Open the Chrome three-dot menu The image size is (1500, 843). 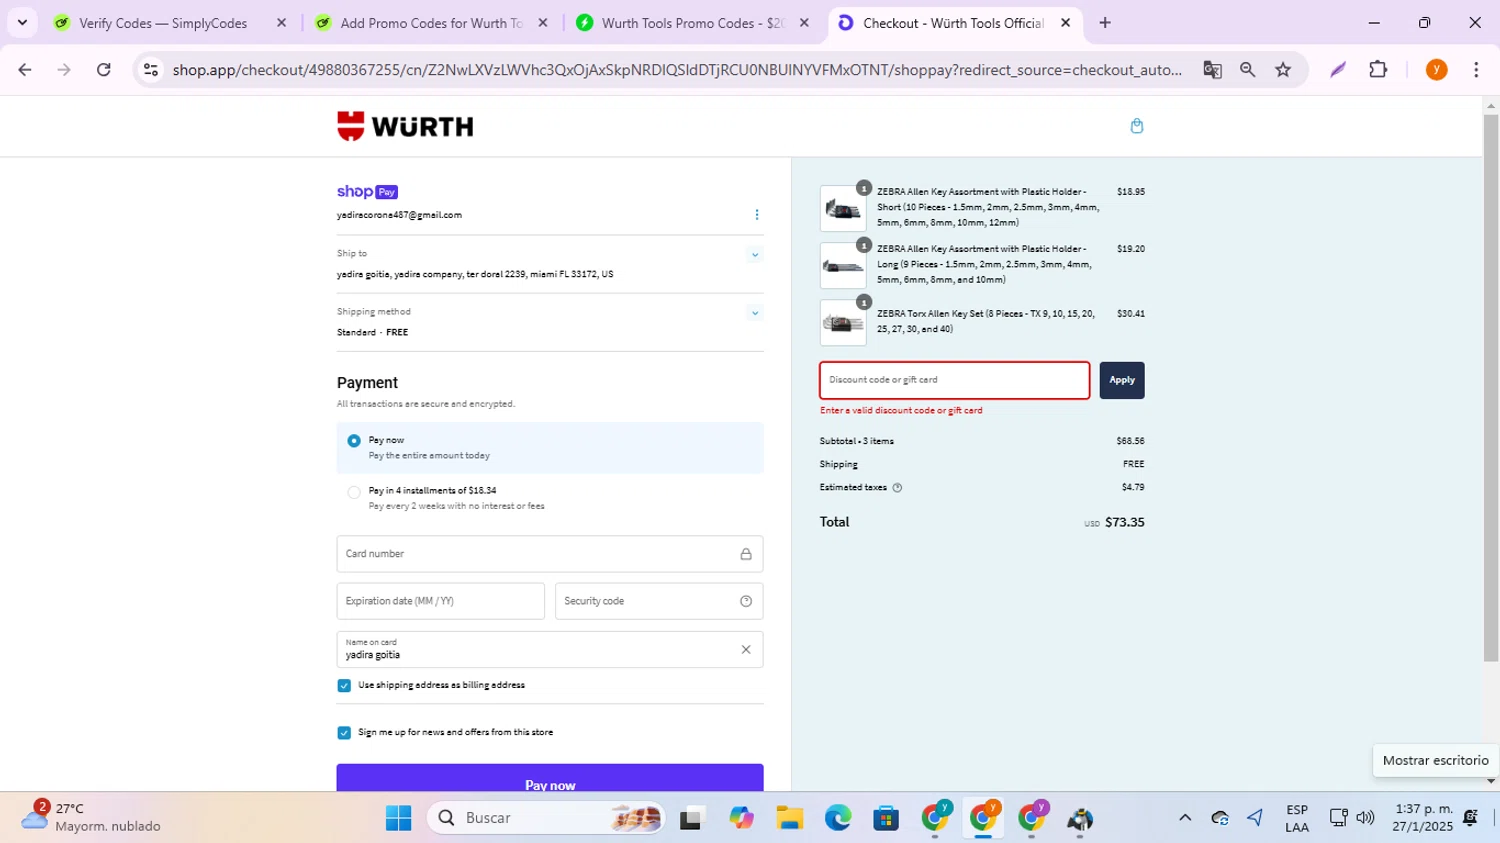[1476, 70]
